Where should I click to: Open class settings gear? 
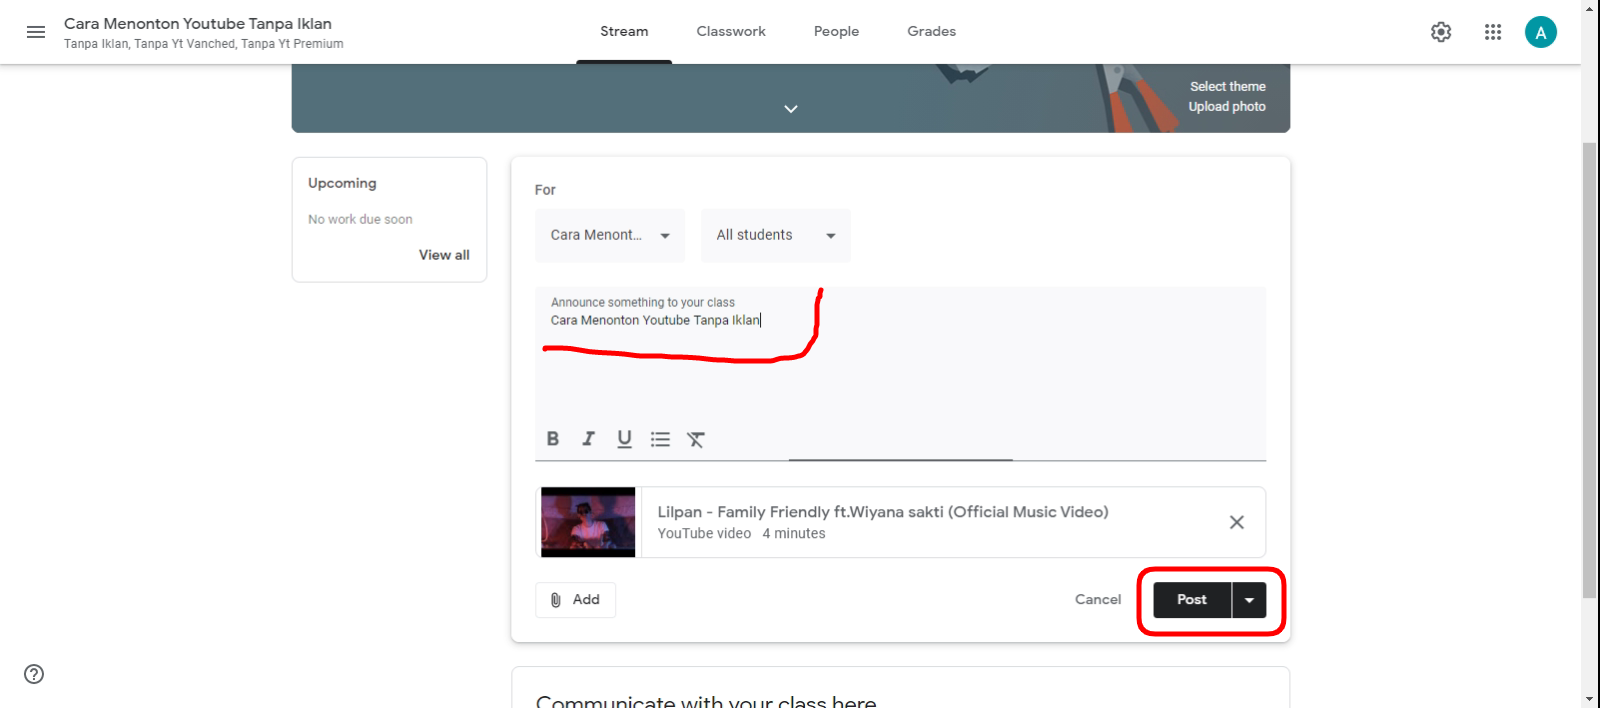tap(1441, 32)
